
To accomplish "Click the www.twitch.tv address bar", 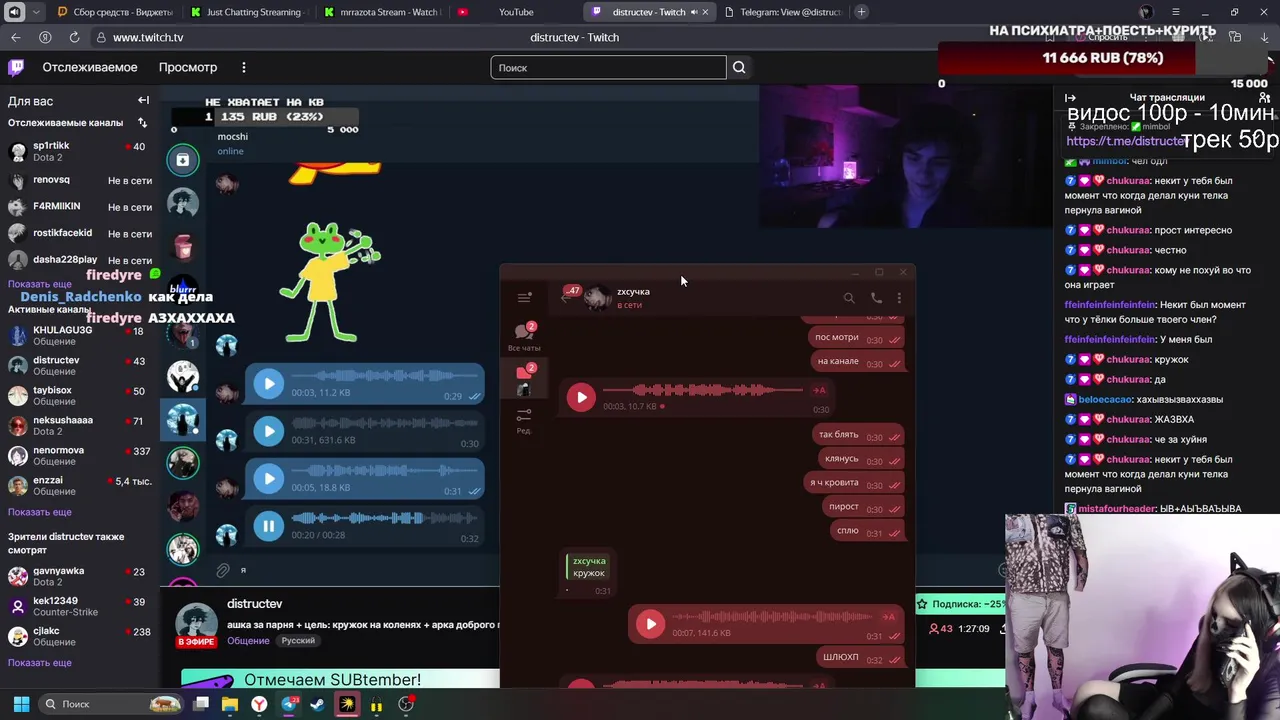I will pos(148,37).
